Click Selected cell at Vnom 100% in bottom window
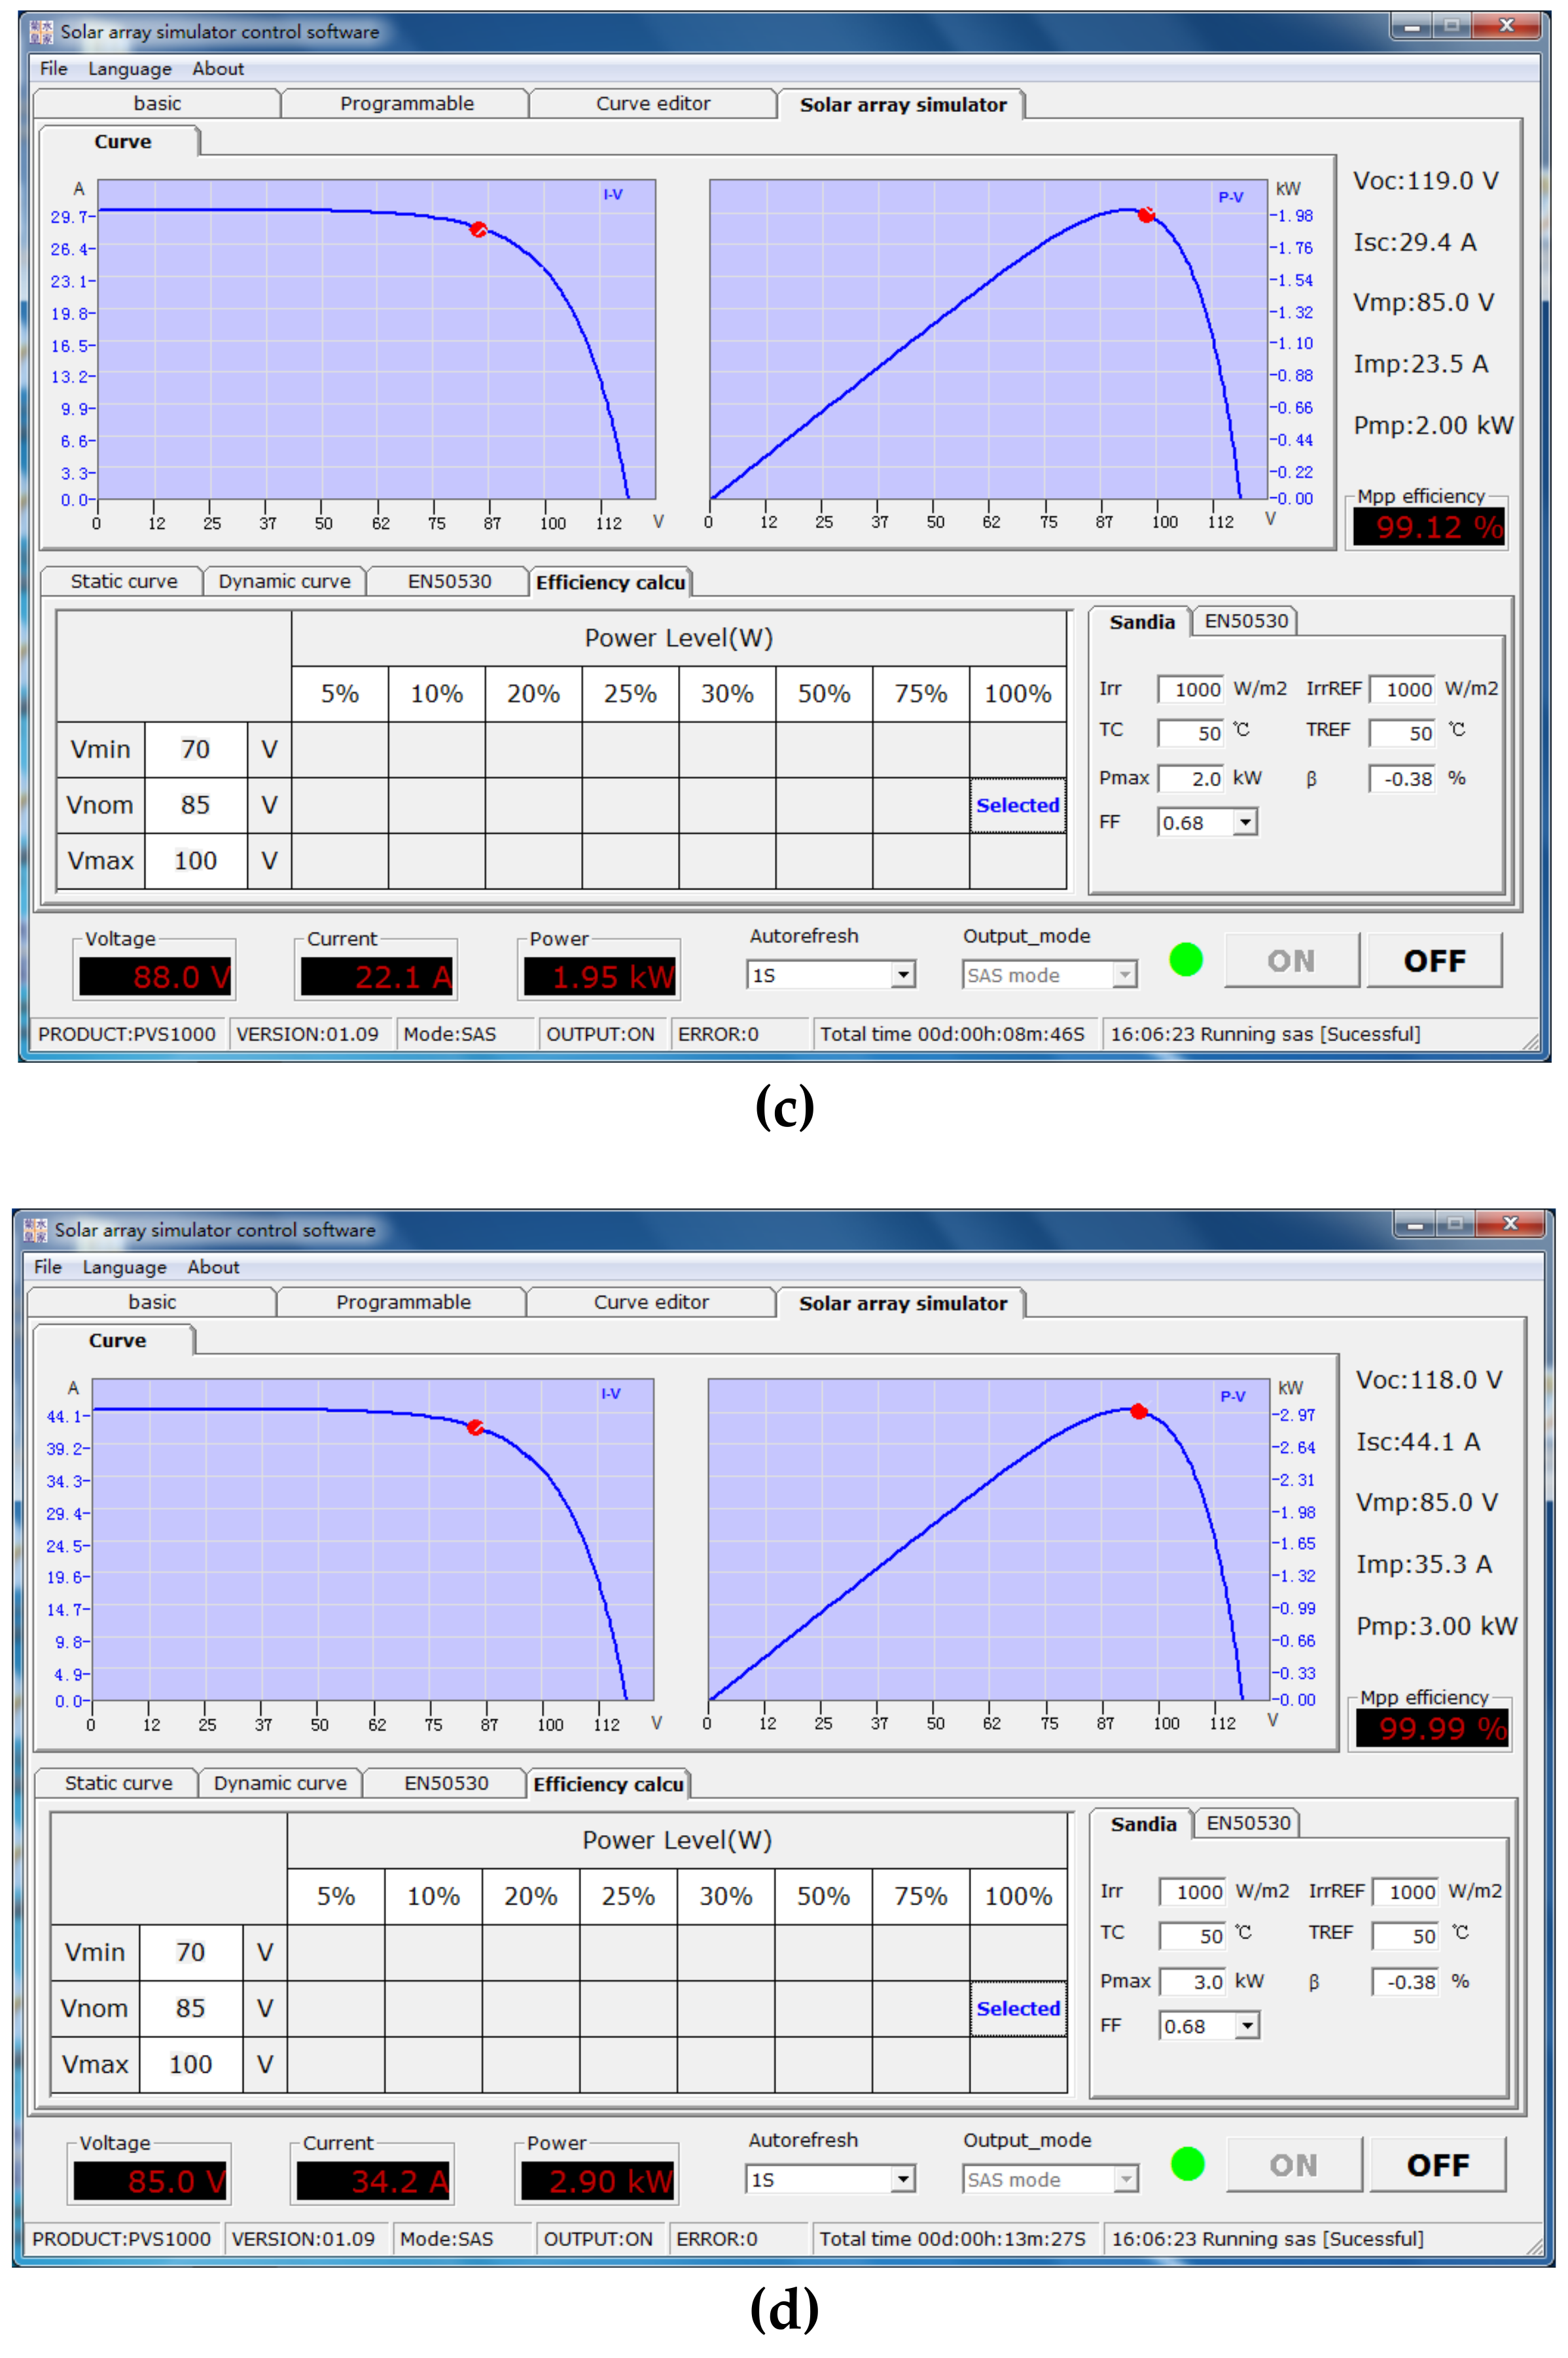Viewport: 1568px width, 2358px height. [x=1018, y=2008]
